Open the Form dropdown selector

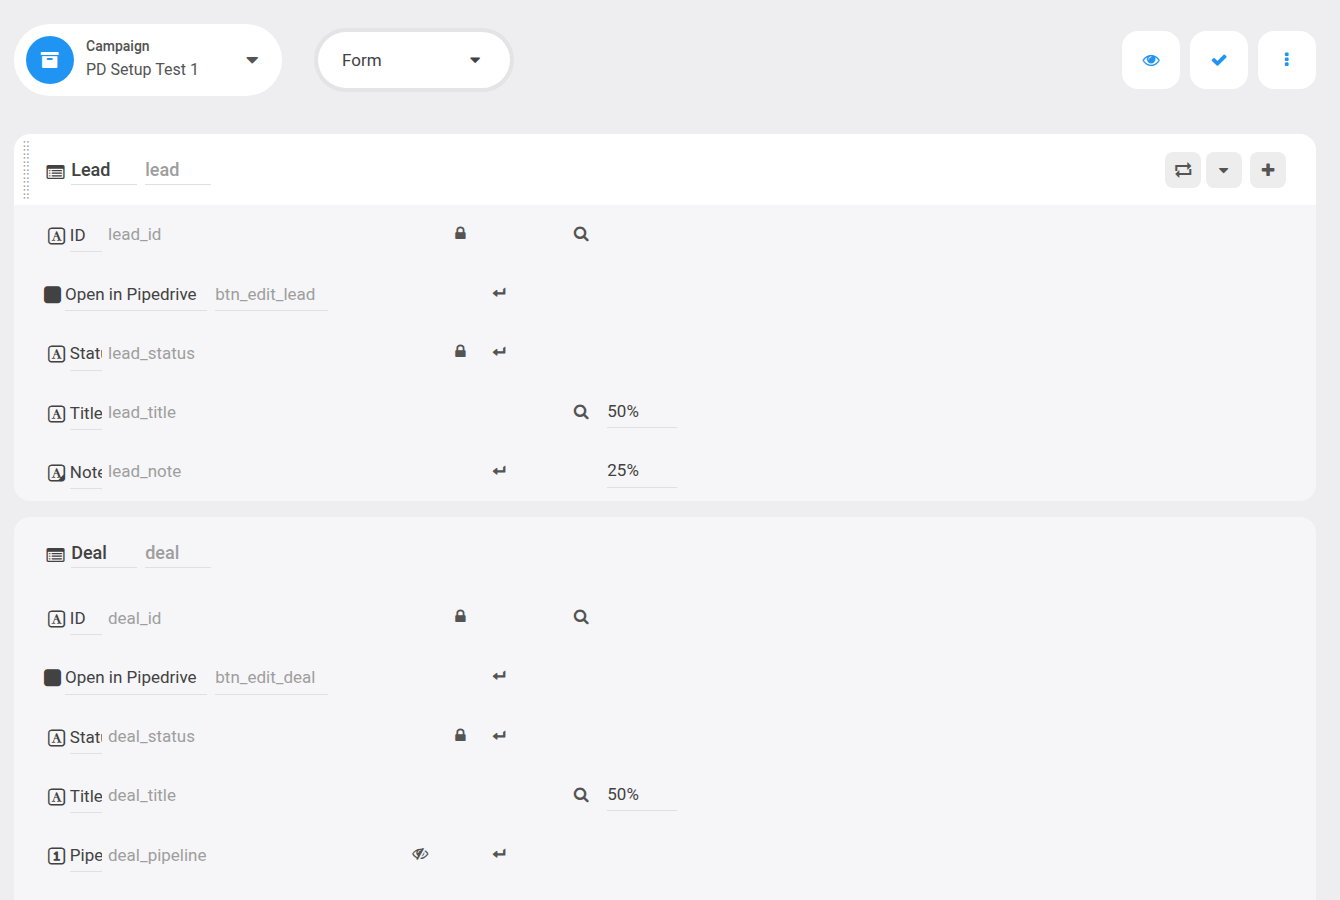point(414,60)
